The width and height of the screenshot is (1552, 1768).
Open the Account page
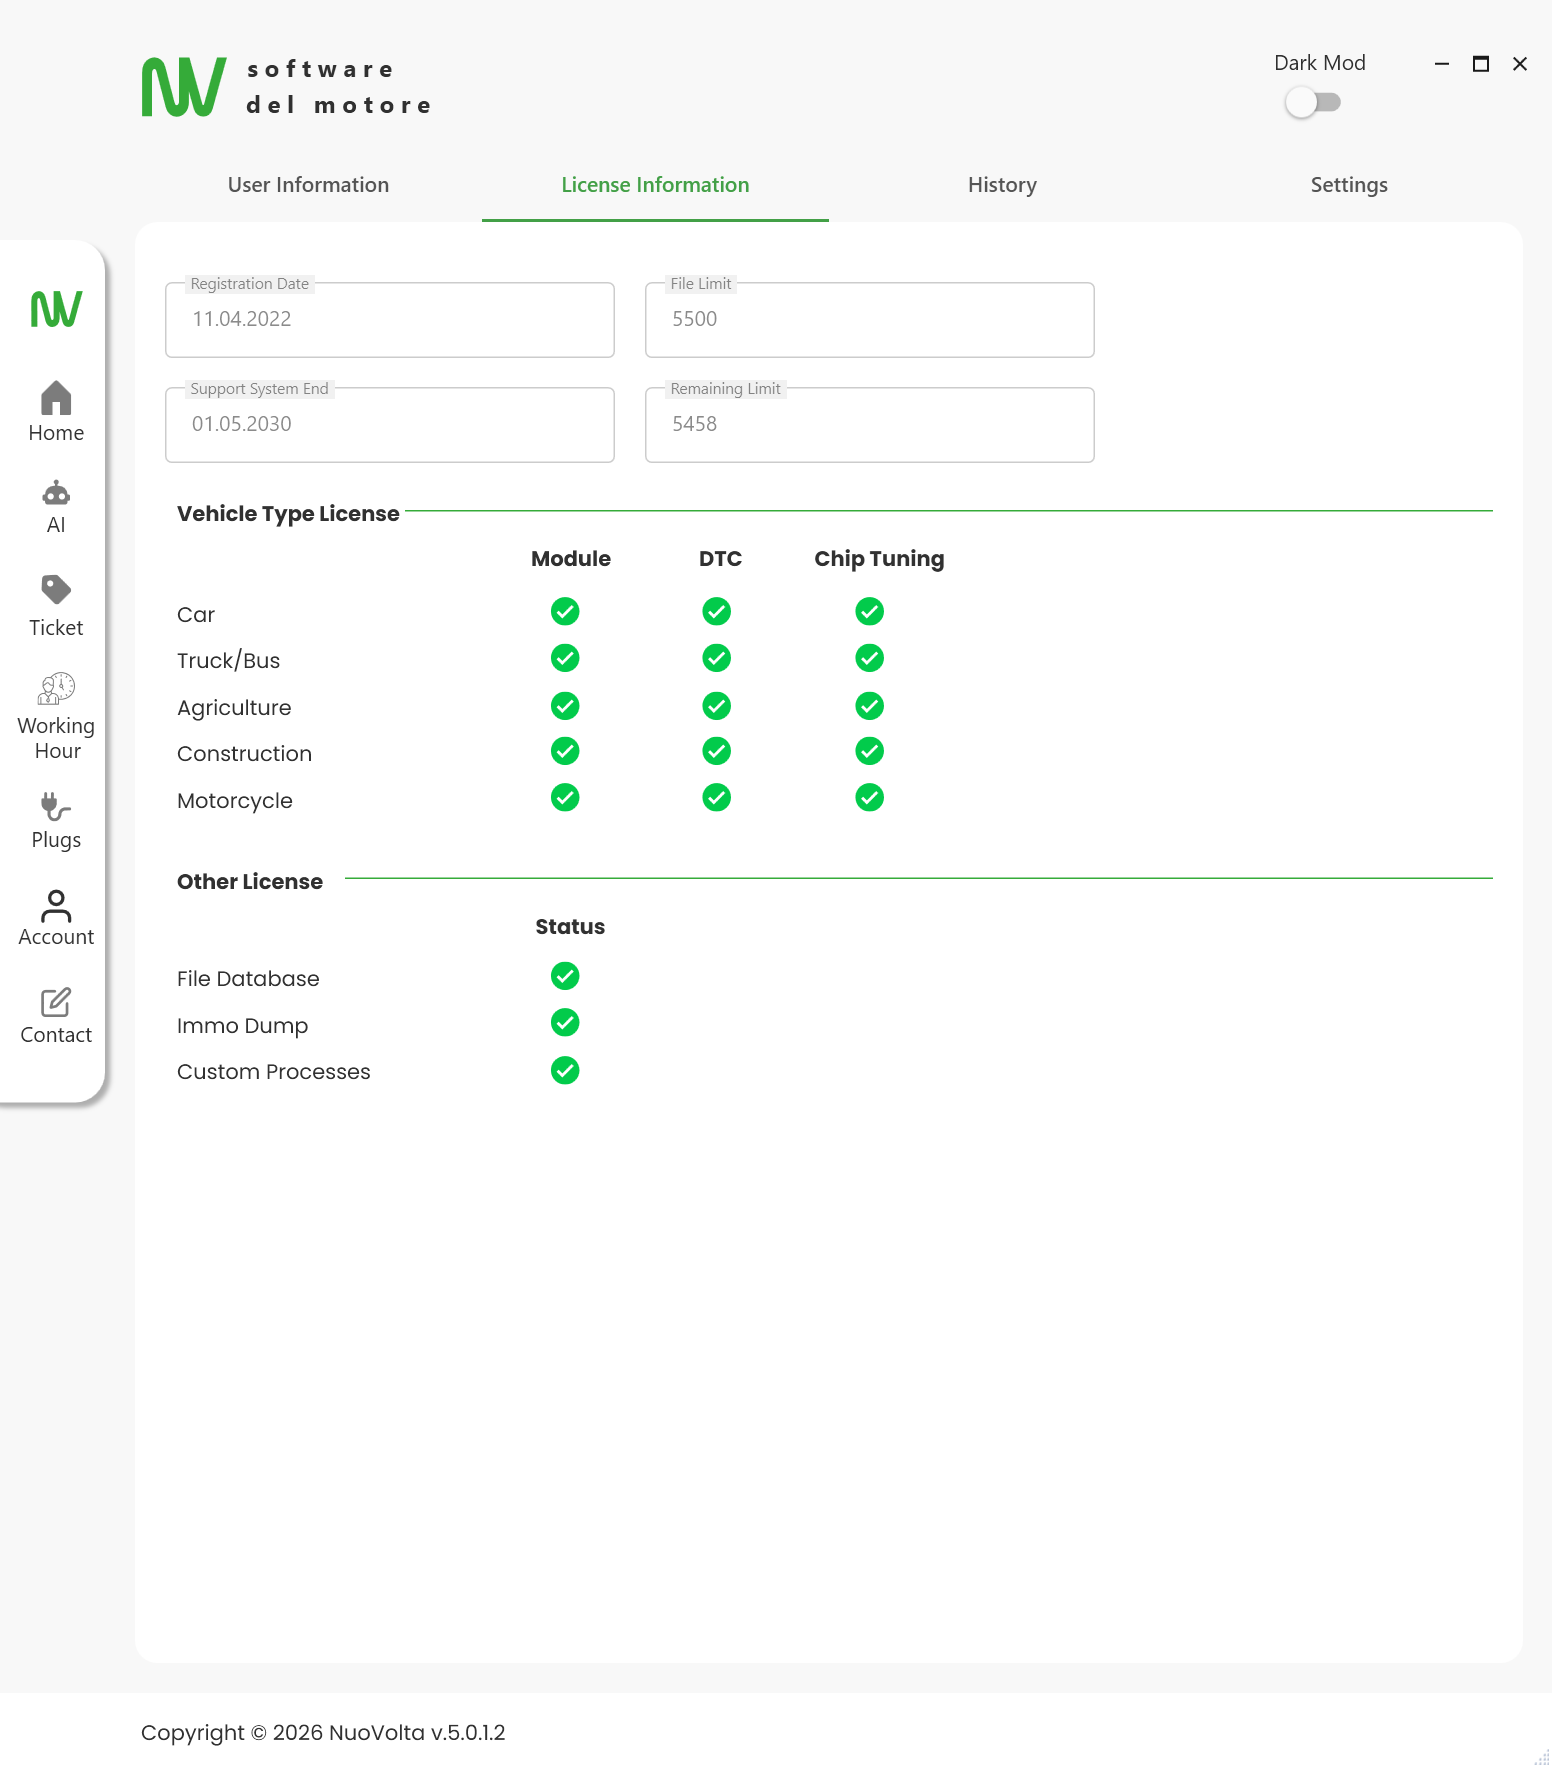[56, 917]
